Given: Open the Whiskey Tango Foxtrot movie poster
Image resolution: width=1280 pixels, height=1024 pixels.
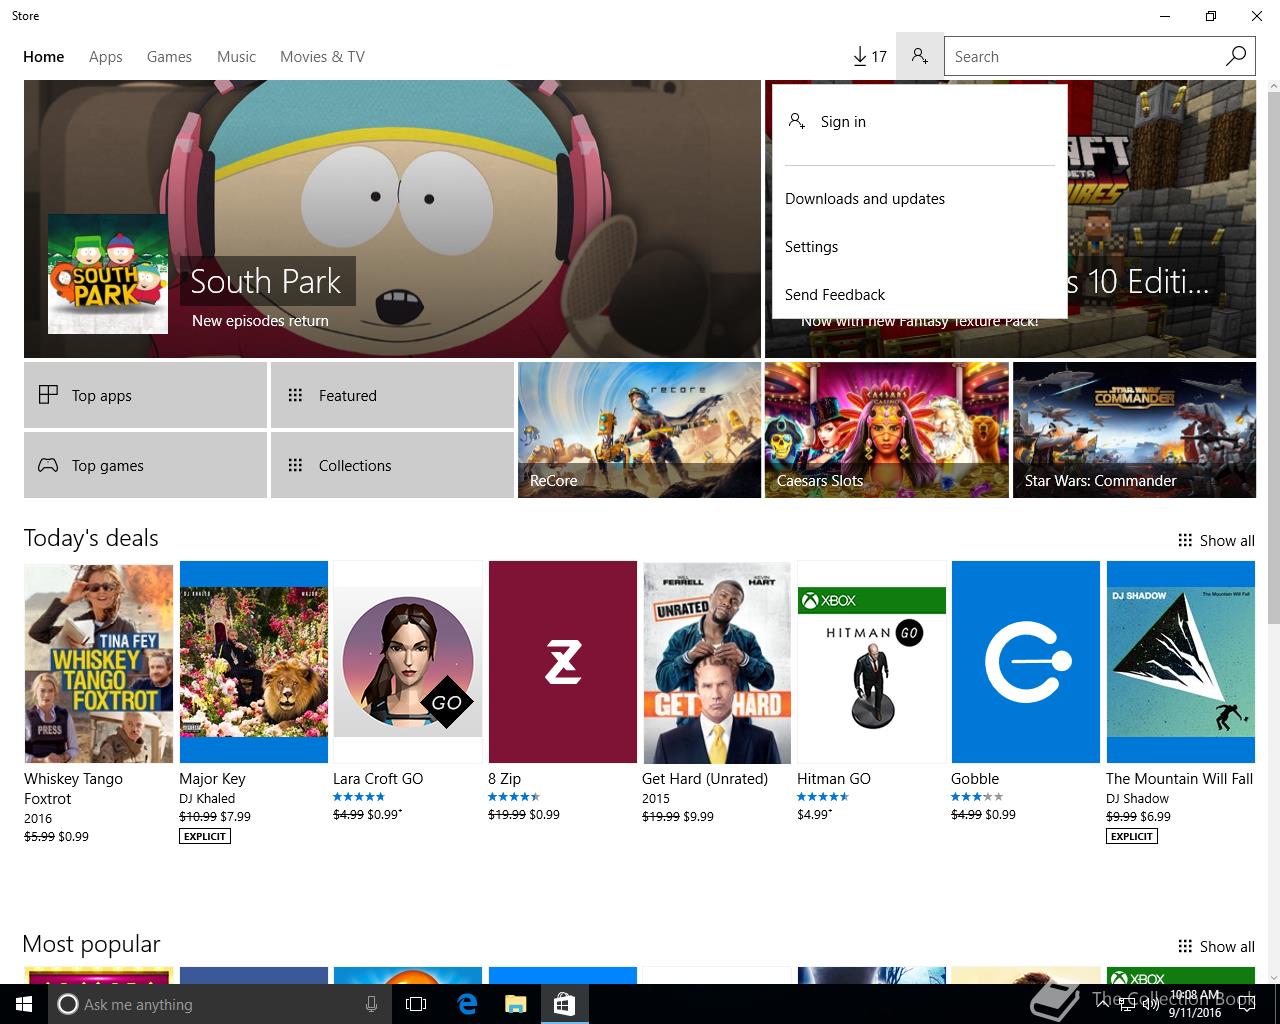Looking at the screenshot, I should pyautogui.click(x=98, y=662).
